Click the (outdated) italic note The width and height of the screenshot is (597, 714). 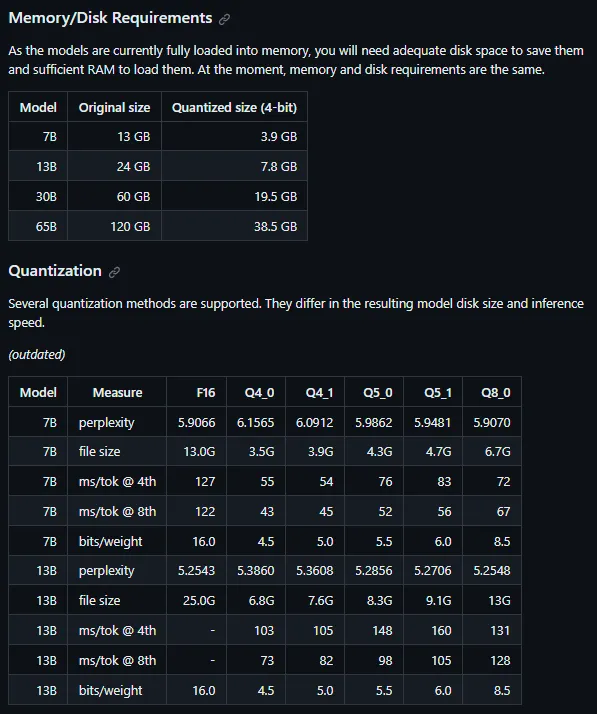click(x=36, y=355)
